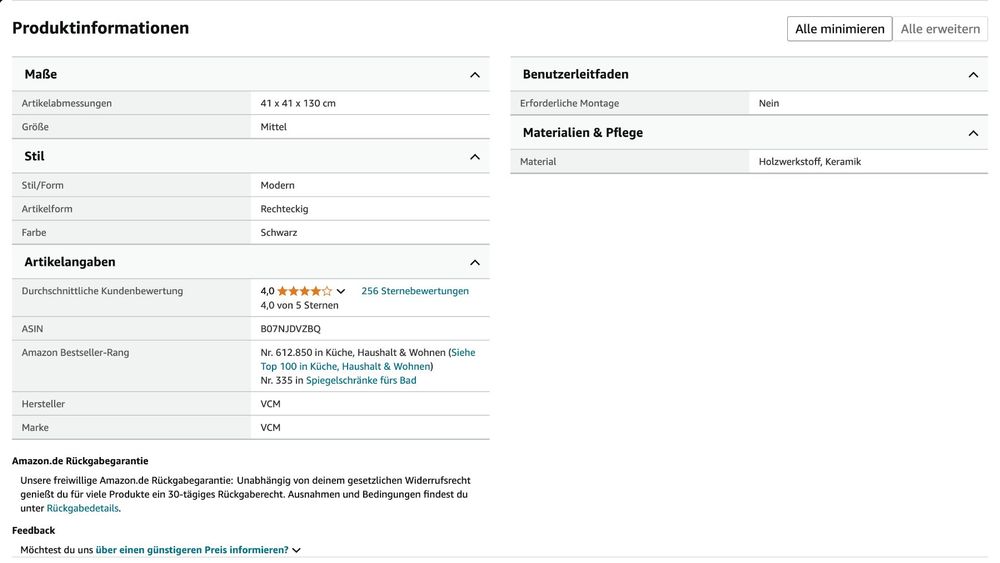Expand the günstigeren Preis feedback arrow
Image resolution: width=1000 pixels, height=563 pixels.
pos(297,550)
